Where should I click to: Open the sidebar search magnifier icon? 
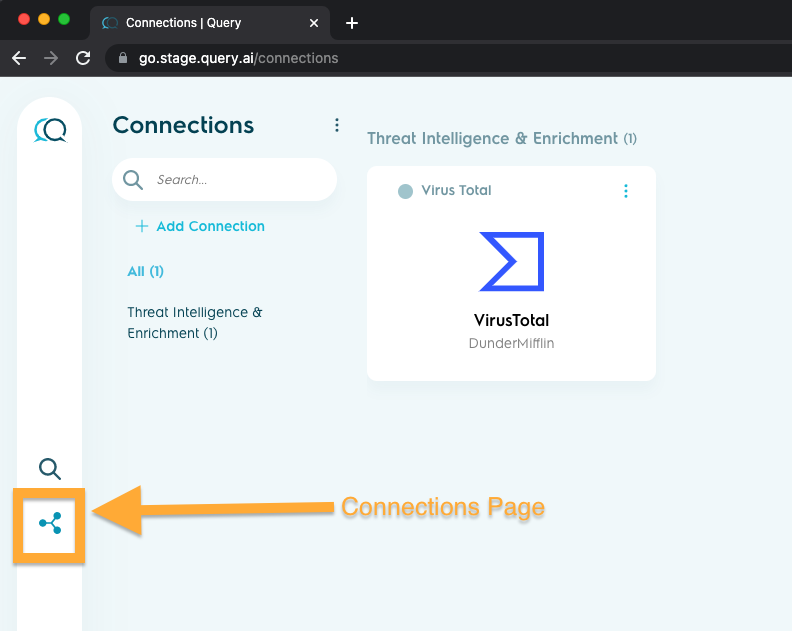(50, 469)
